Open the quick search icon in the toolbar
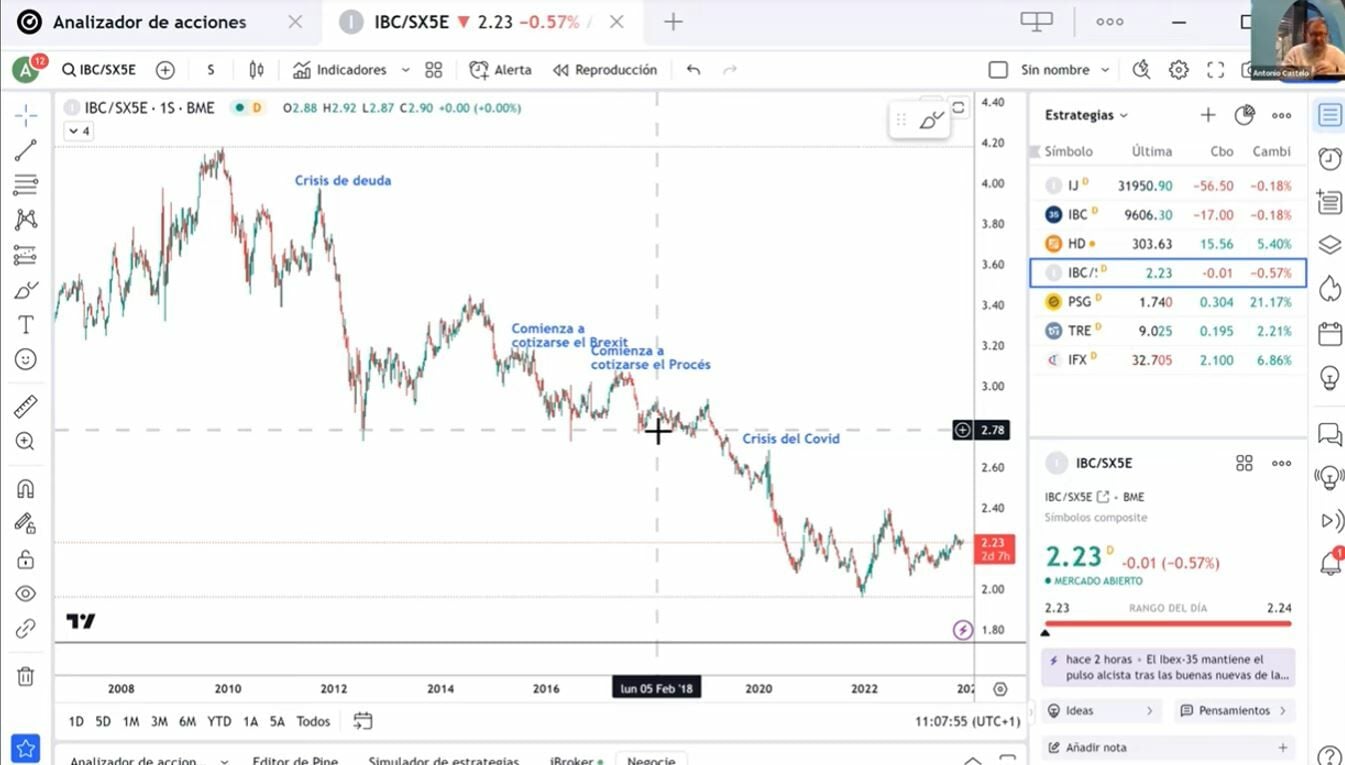Image resolution: width=1345 pixels, height=765 pixels. pos(1141,70)
